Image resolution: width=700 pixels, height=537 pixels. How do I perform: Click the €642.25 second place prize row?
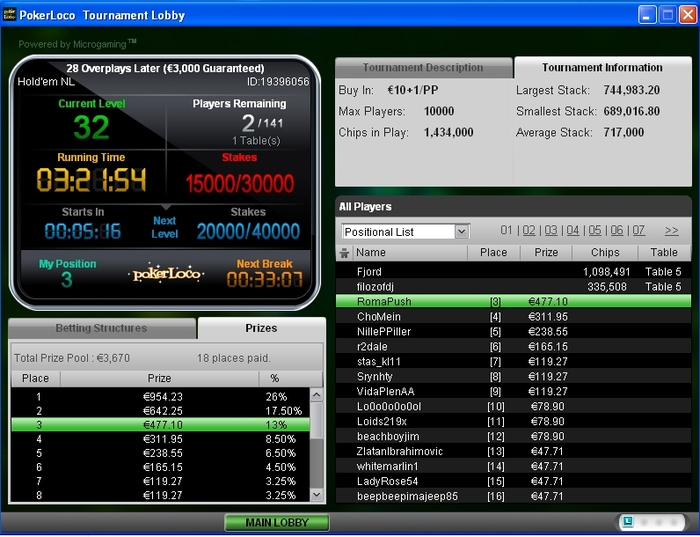pos(161,411)
